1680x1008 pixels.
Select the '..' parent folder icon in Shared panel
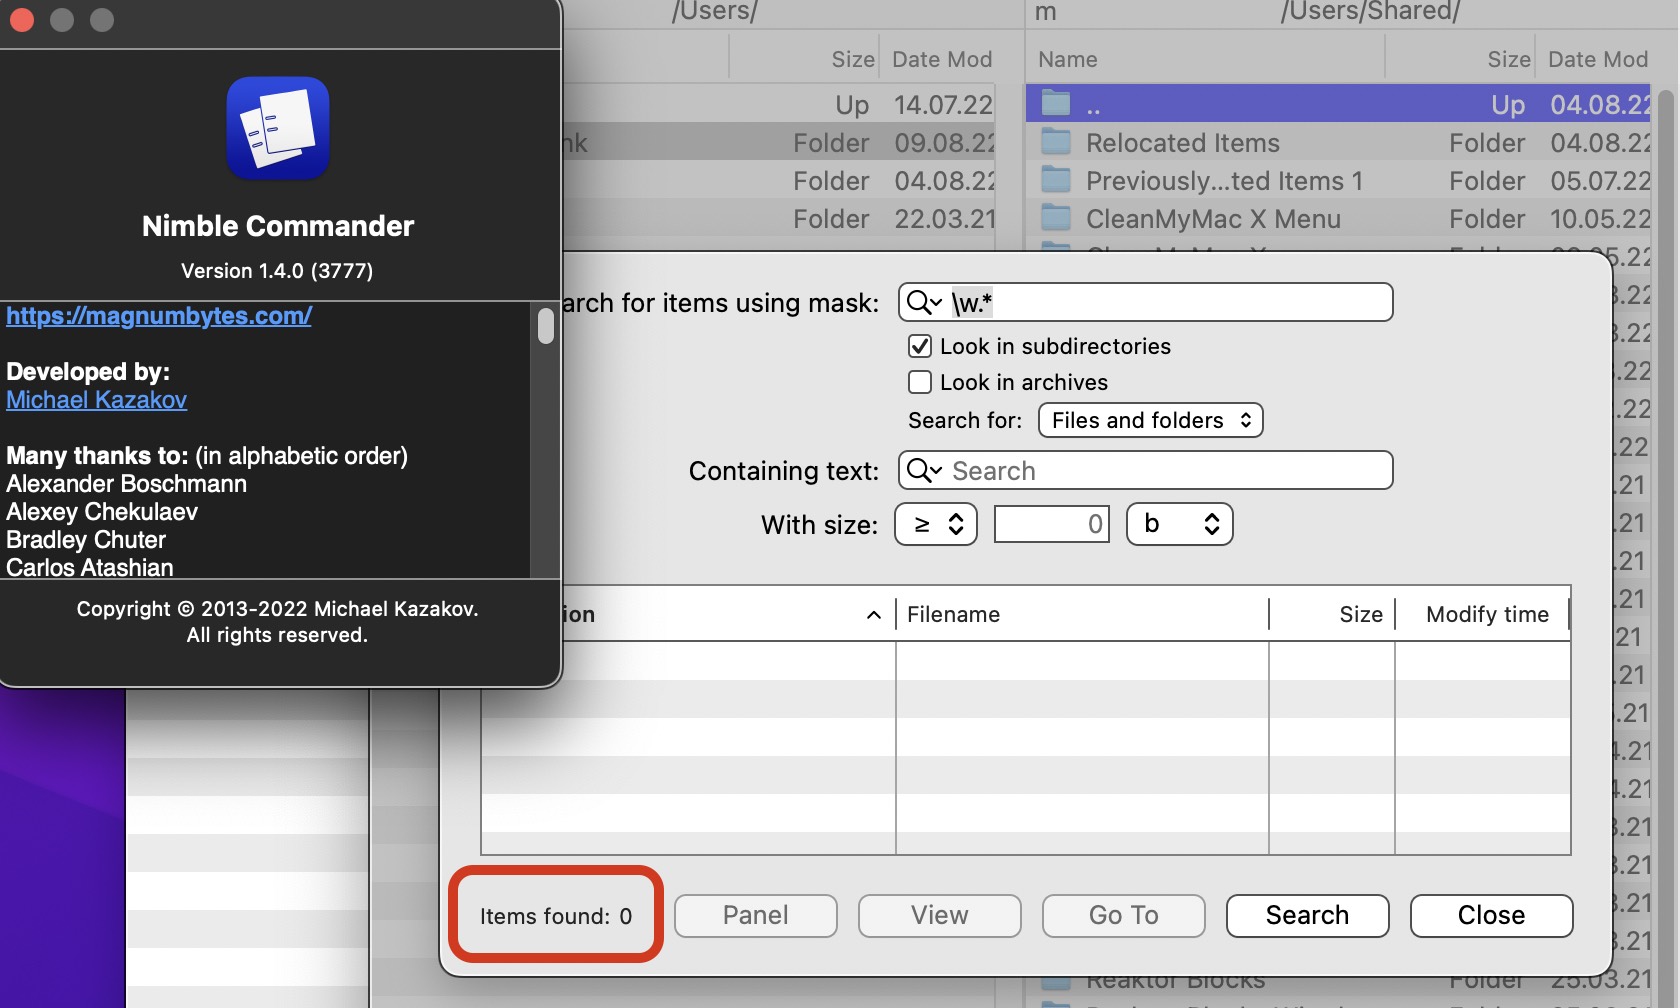point(1056,103)
